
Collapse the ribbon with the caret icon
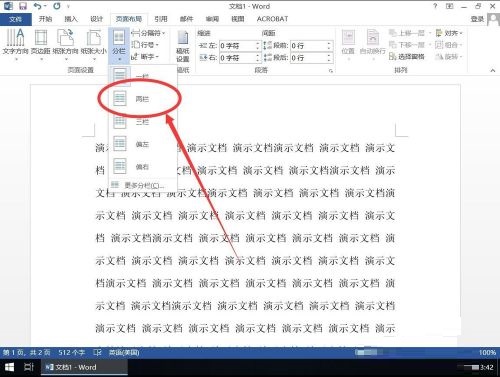tap(492, 70)
